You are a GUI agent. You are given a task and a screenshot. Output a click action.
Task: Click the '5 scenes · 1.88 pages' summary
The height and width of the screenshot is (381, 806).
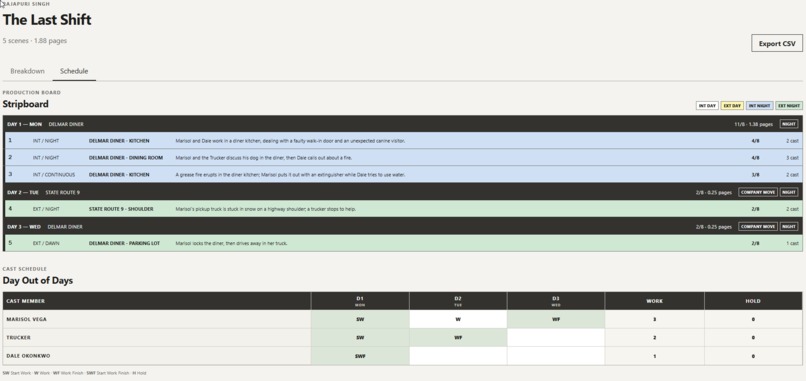(x=34, y=41)
